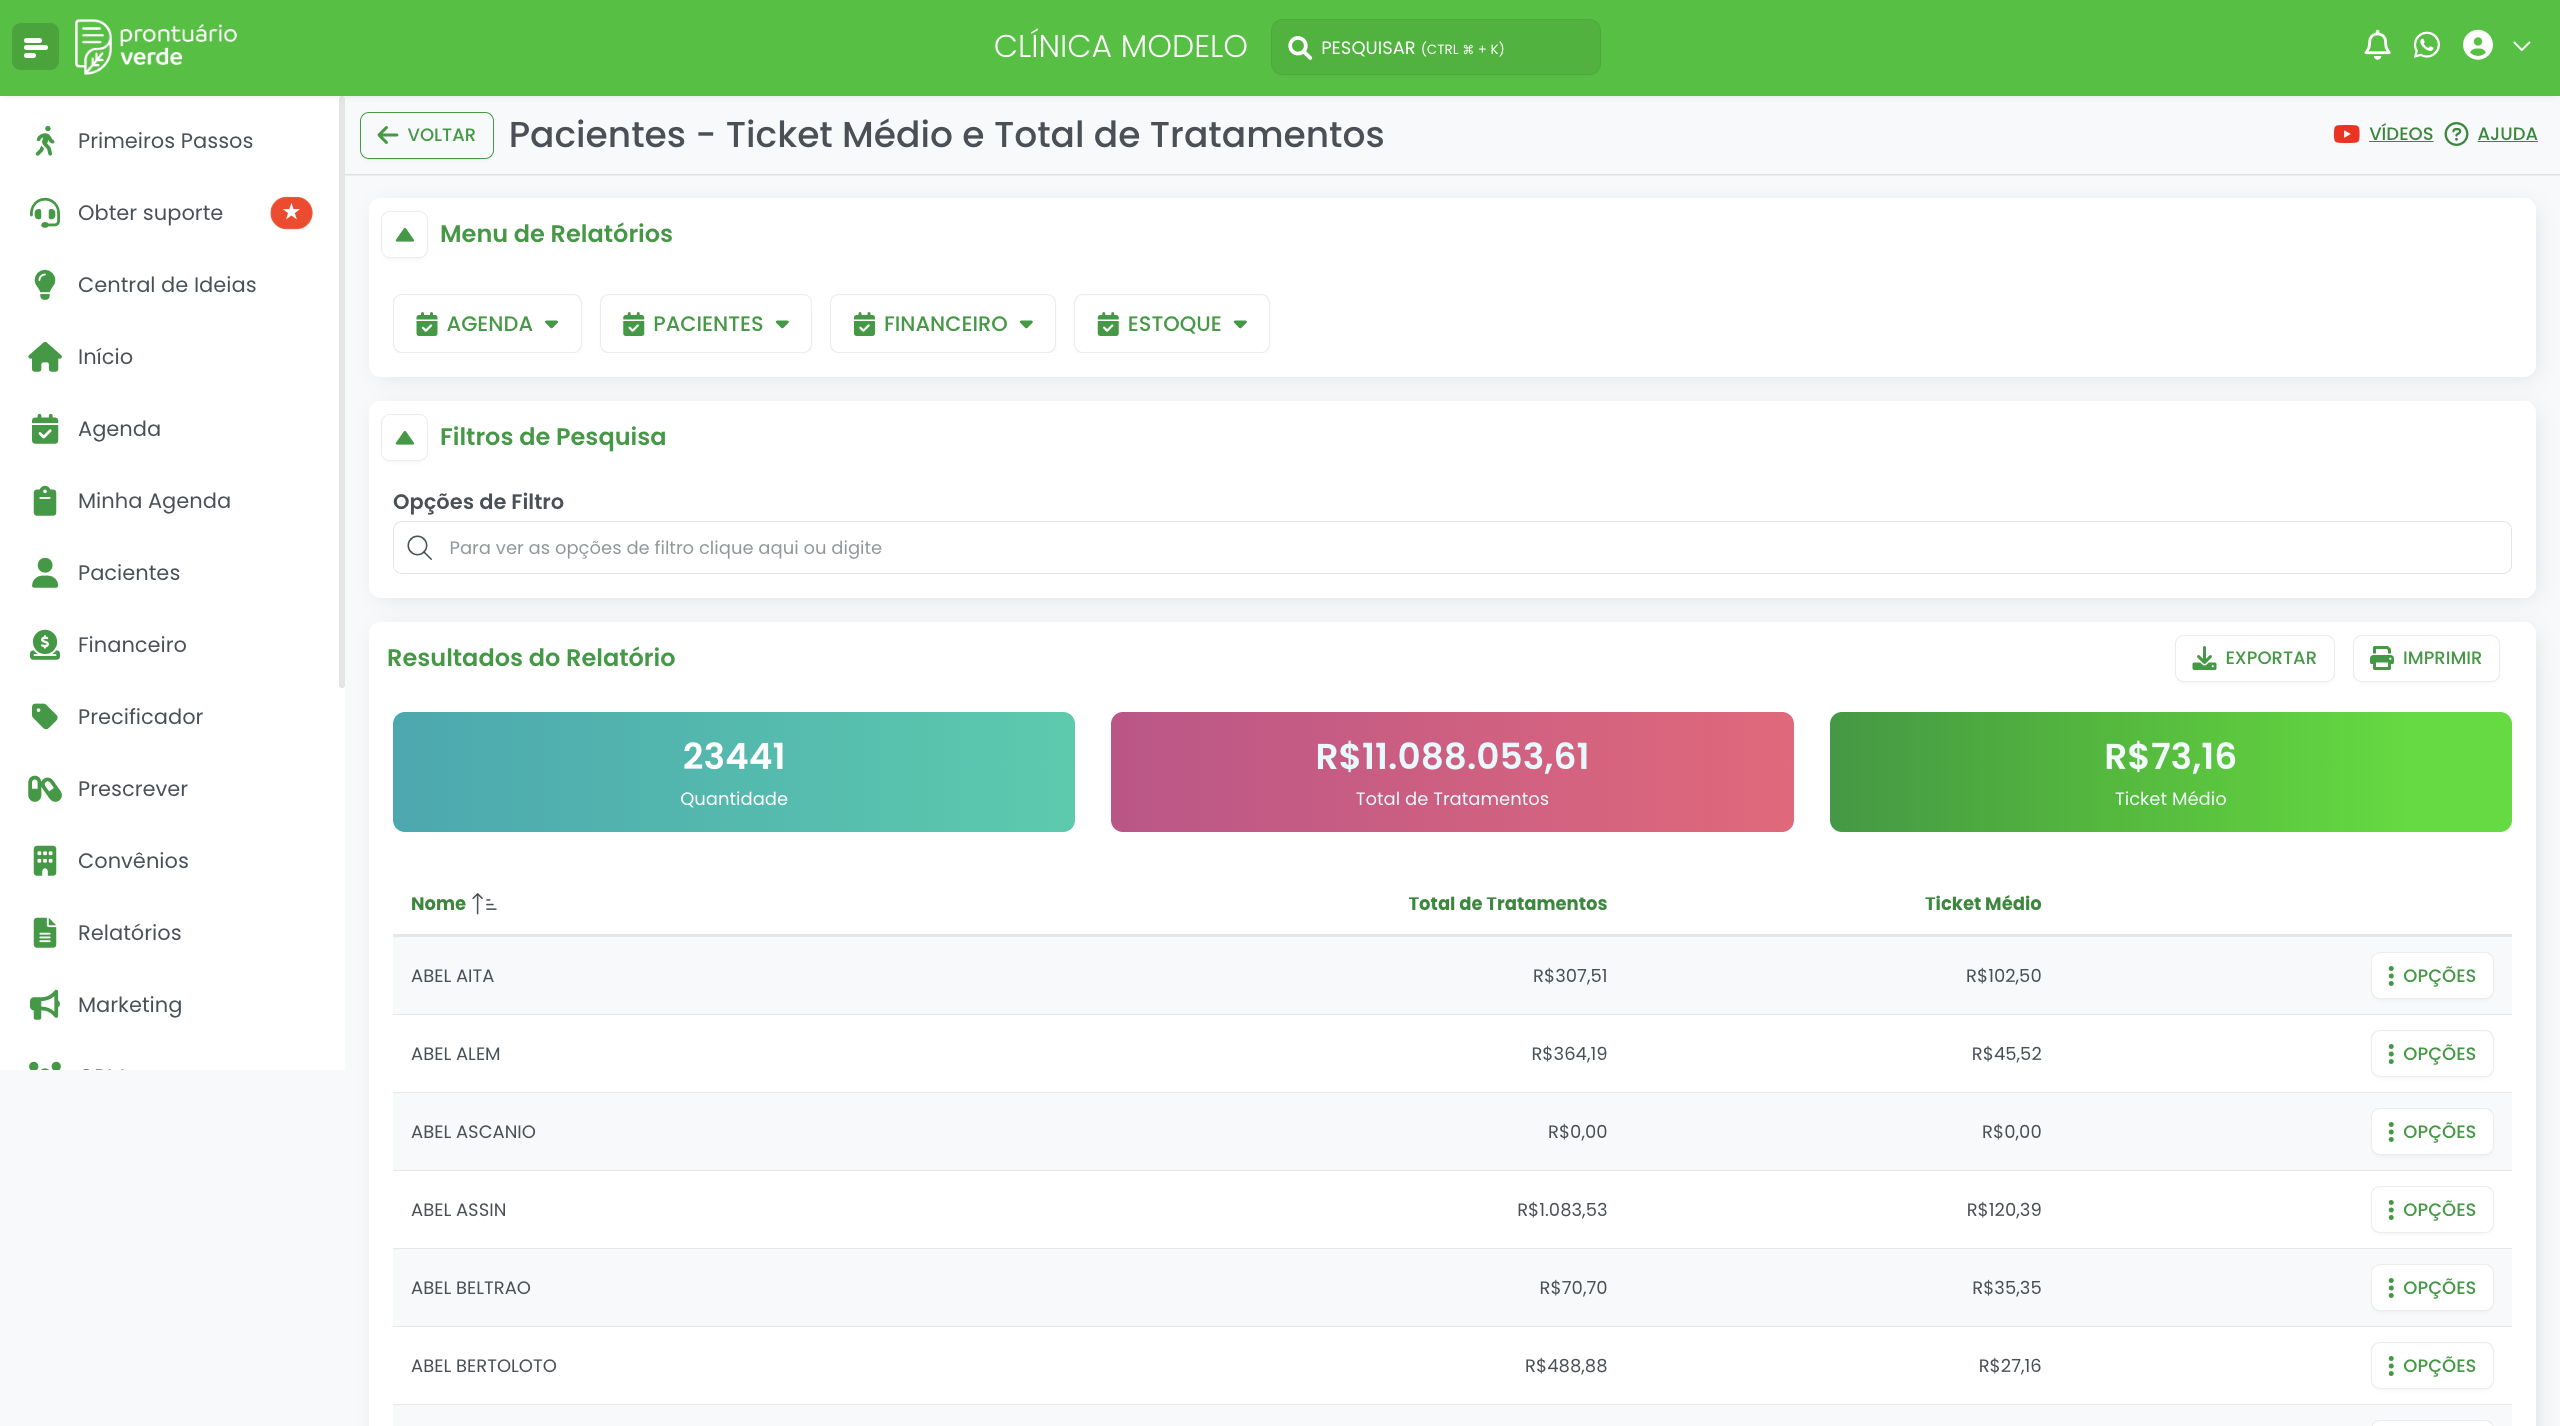Click the red star badge on Obter suporte
Image resolution: width=2560 pixels, height=1426 pixels.
pyautogui.click(x=291, y=213)
